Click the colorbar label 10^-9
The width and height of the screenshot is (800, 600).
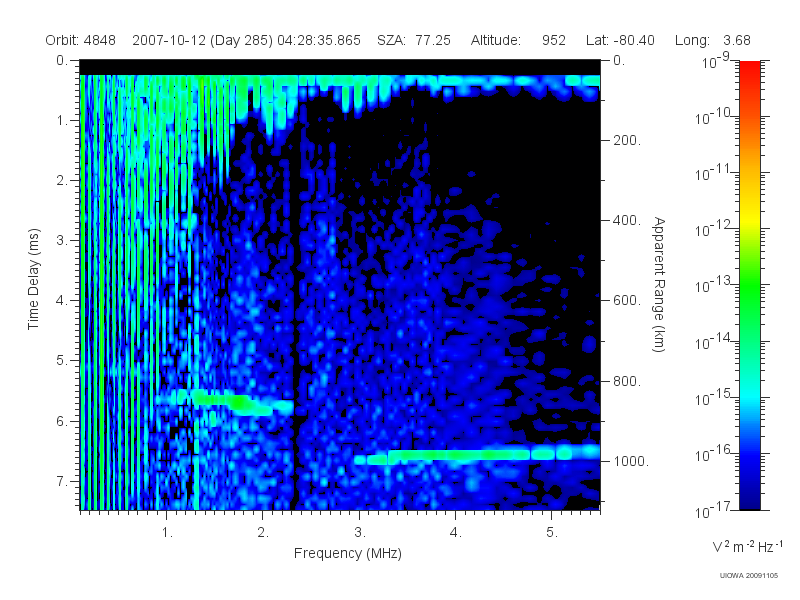[715, 61]
